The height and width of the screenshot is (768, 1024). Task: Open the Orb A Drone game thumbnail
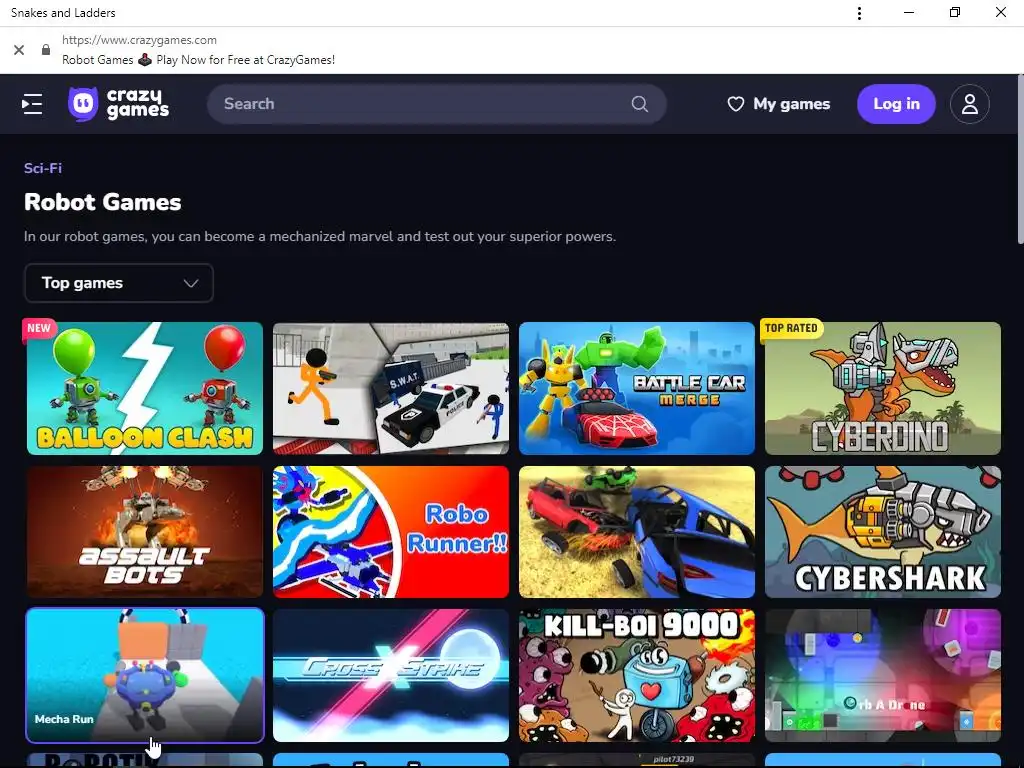(882, 675)
